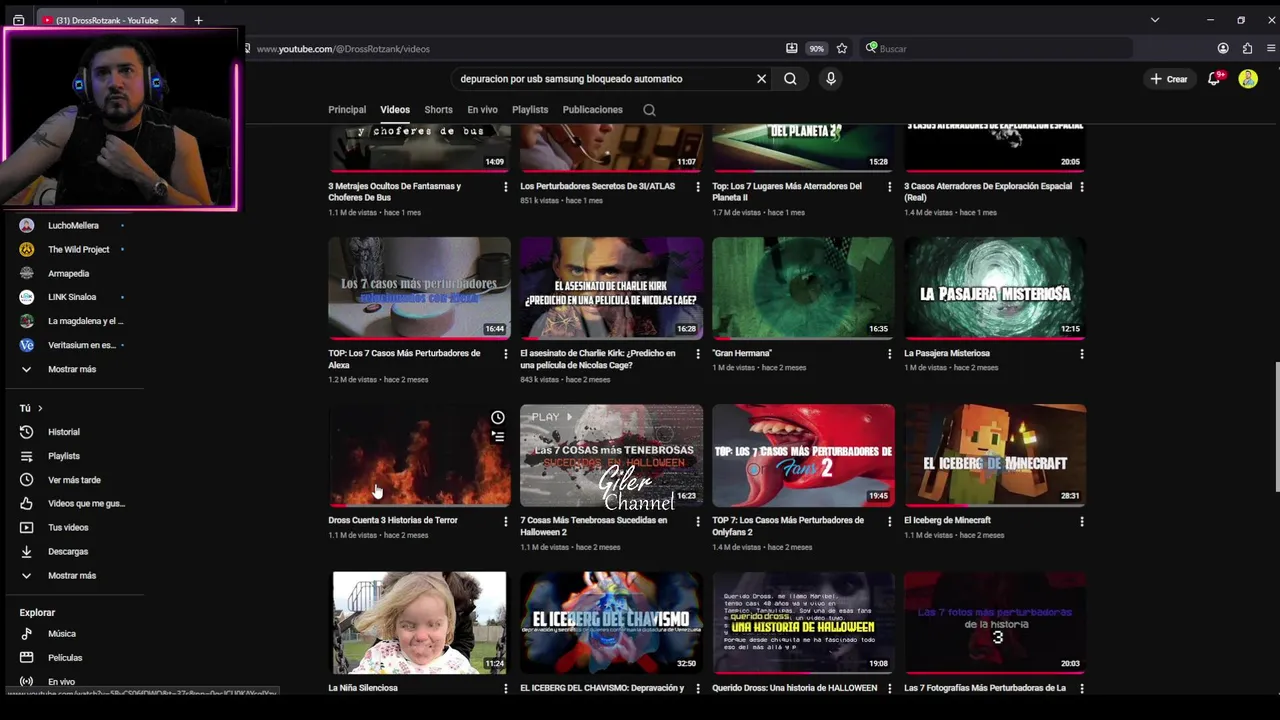Open a new browser tab

(198, 20)
